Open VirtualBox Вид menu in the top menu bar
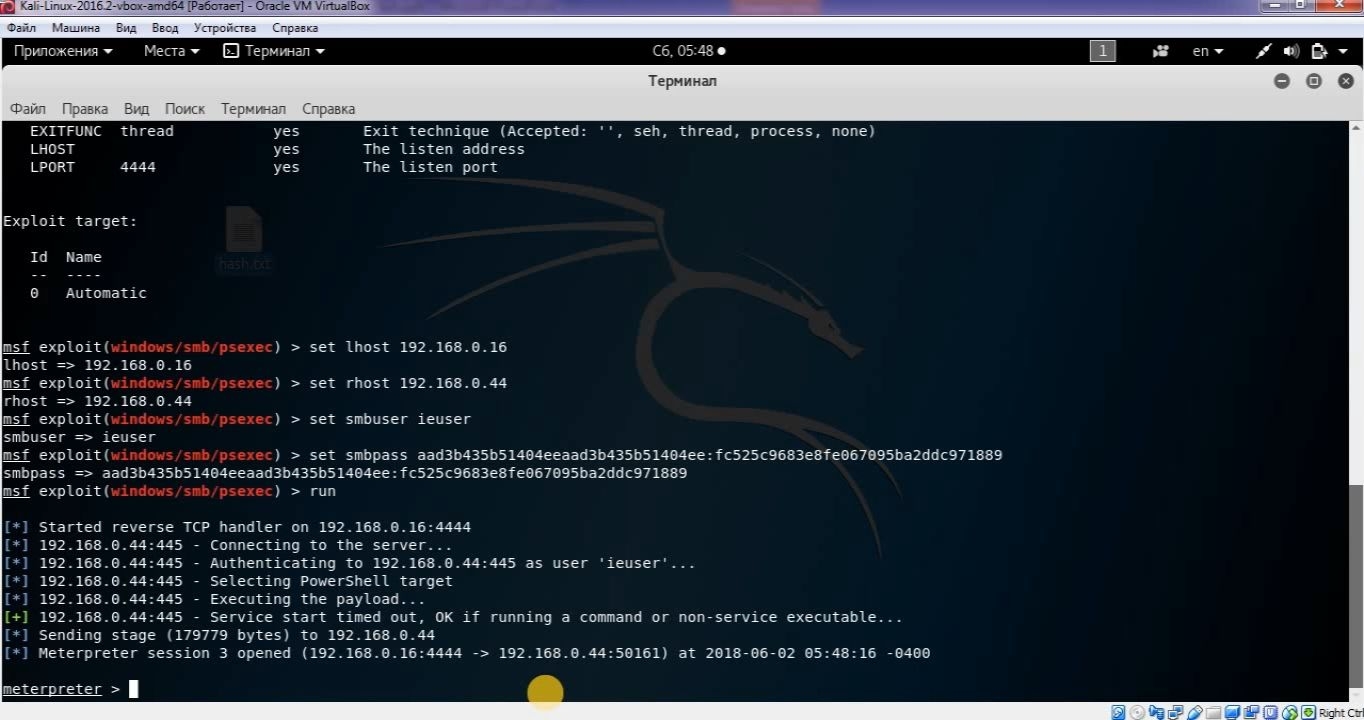The height and width of the screenshot is (720, 1364). coord(126,28)
